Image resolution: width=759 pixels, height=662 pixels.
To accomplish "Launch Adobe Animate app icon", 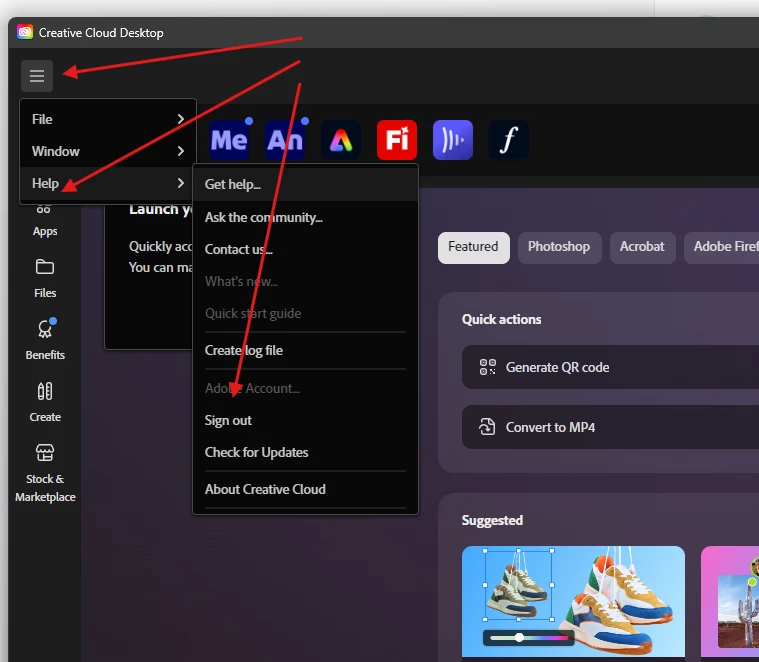I will (285, 140).
